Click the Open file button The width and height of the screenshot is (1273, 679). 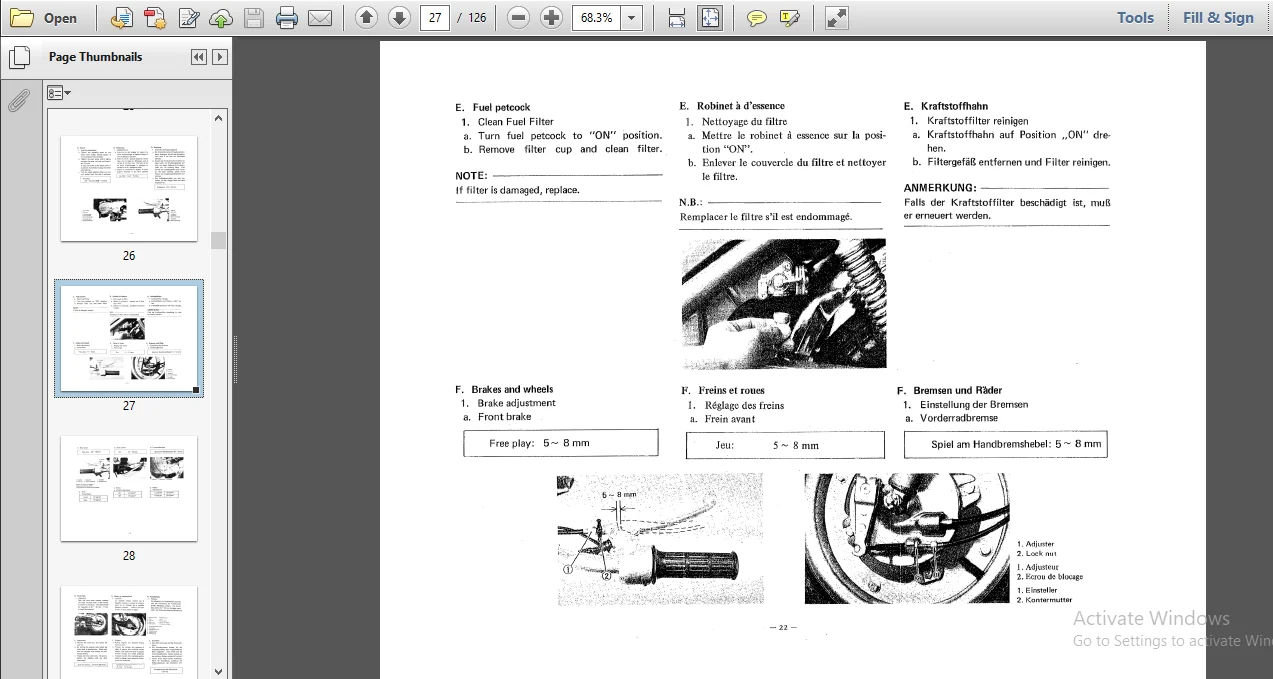(44, 17)
